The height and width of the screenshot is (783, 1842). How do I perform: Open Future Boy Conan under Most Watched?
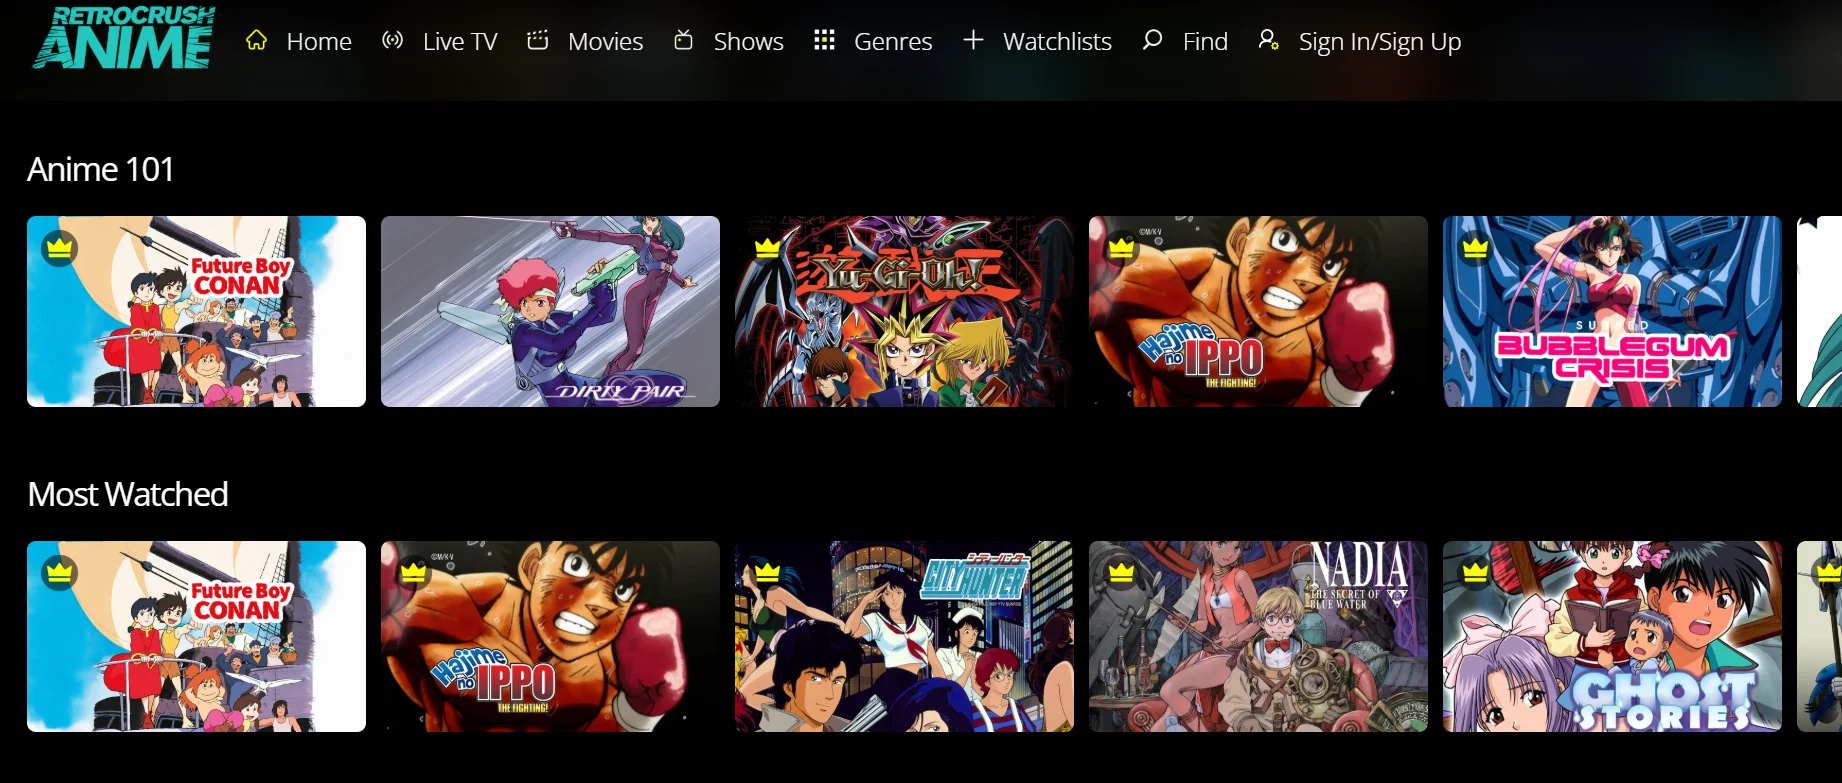(196, 636)
